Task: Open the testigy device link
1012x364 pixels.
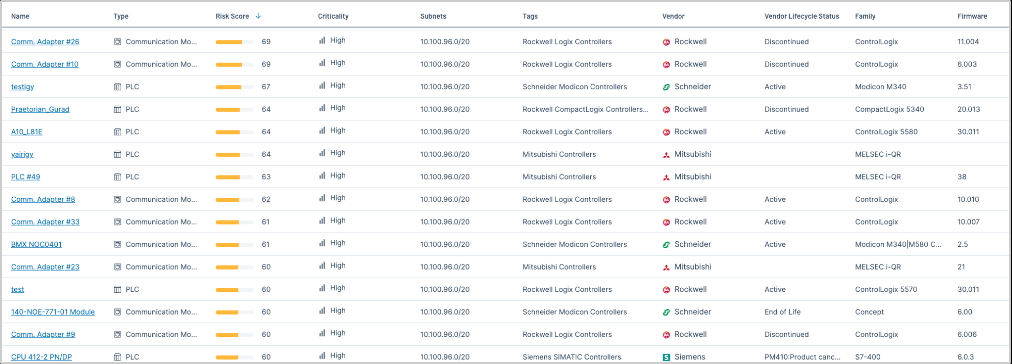Action: [23, 86]
